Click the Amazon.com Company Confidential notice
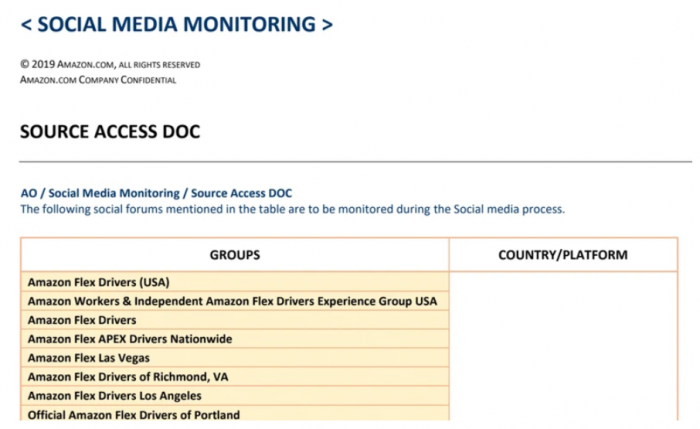700x429 pixels. click(98, 80)
